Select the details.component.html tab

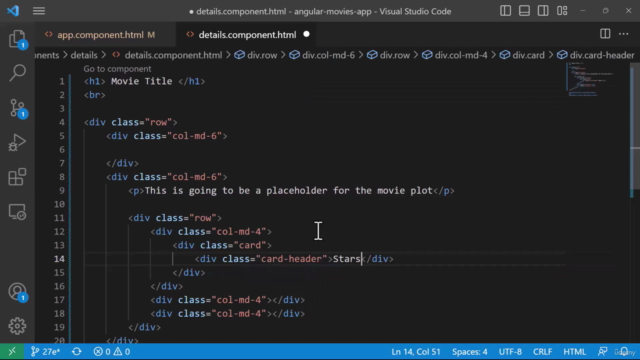[247, 35]
